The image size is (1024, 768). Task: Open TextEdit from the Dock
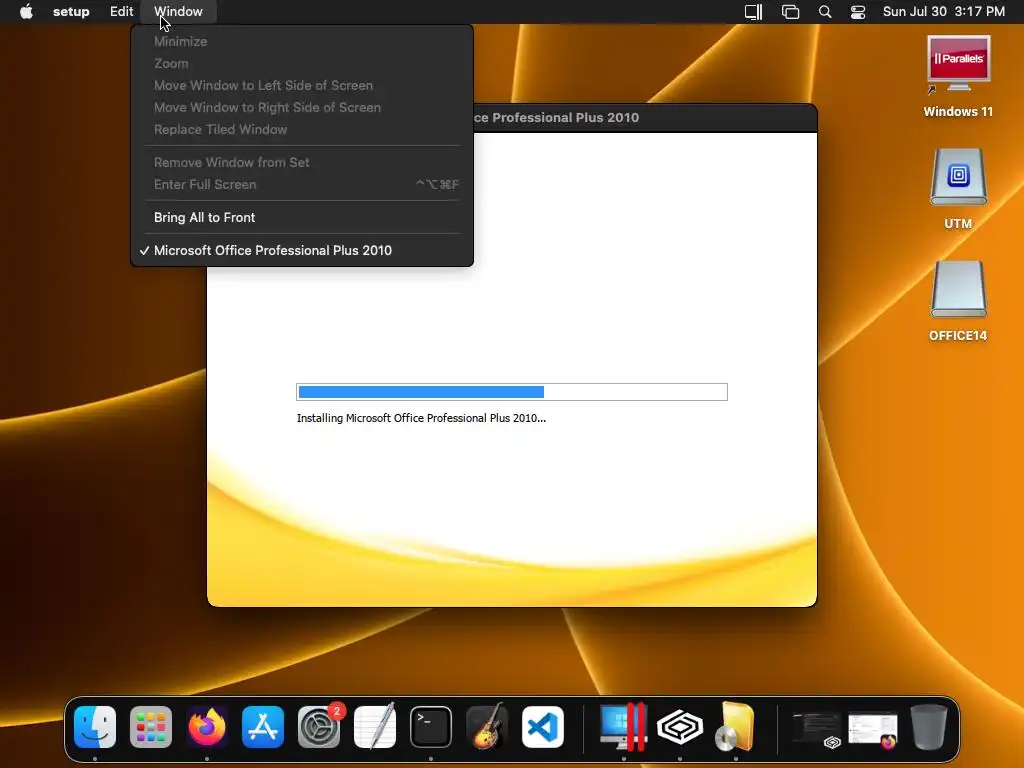pos(375,726)
